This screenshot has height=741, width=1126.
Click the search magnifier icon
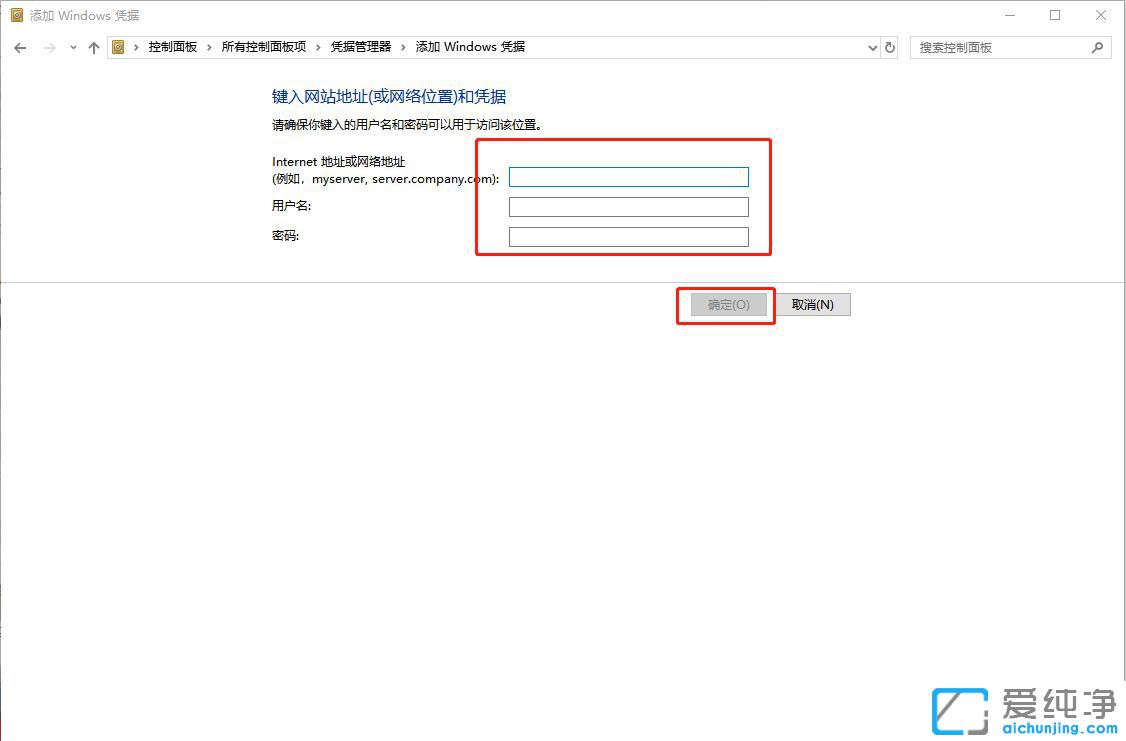coord(1098,47)
